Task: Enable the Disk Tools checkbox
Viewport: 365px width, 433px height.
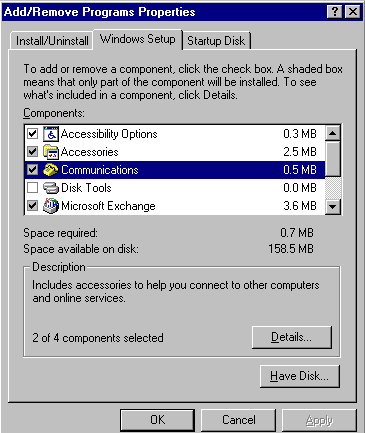Action: coord(32,188)
